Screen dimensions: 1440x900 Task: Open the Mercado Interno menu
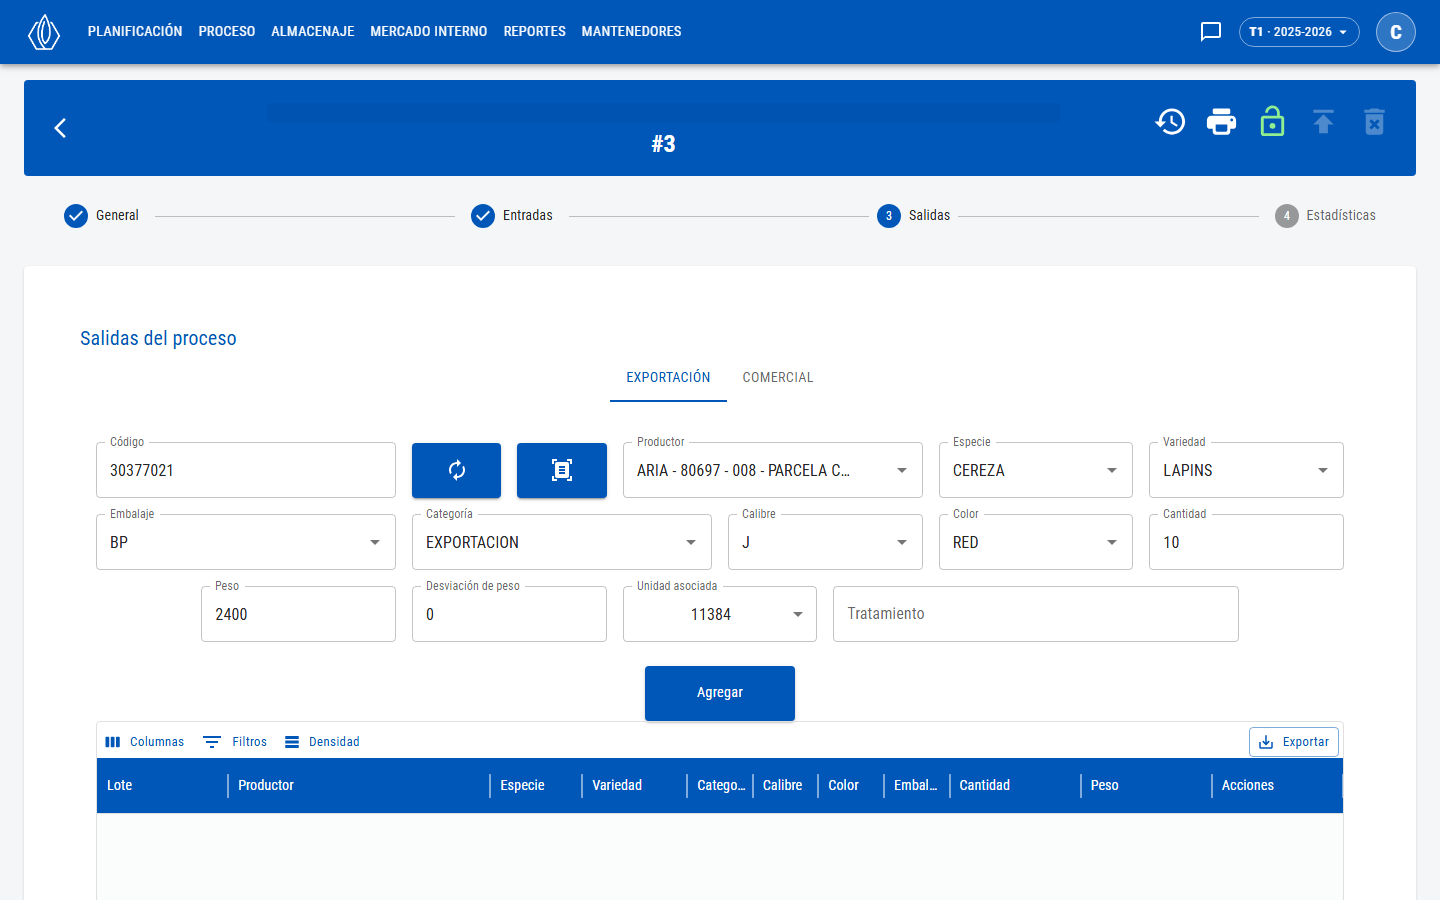click(429, 32)
